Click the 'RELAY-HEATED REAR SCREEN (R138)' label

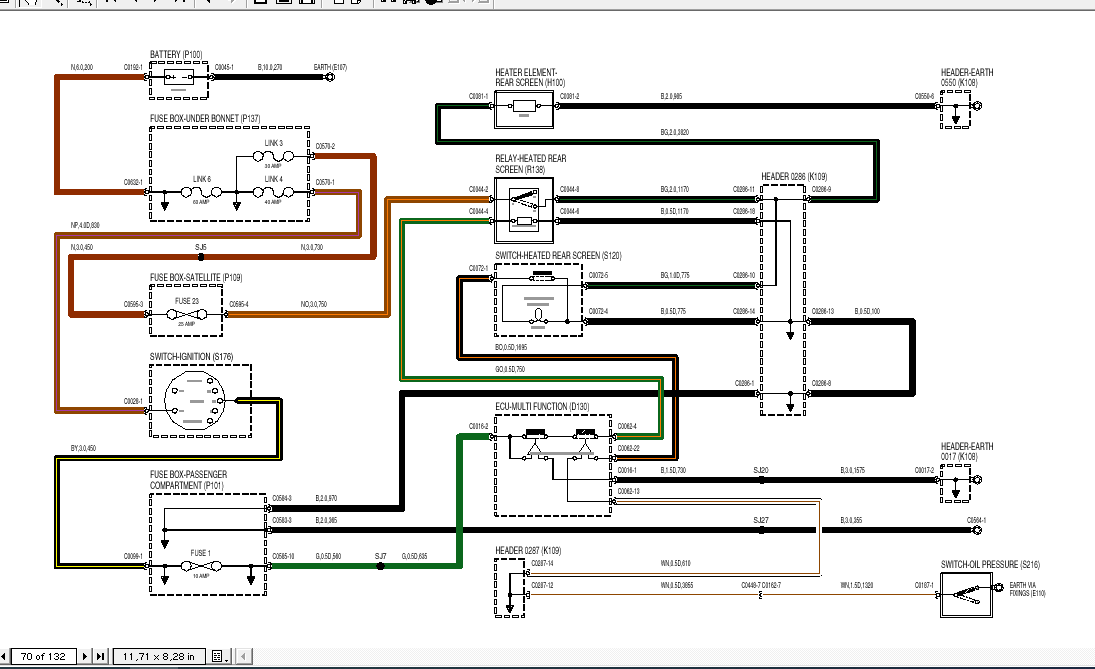point(531,164)
